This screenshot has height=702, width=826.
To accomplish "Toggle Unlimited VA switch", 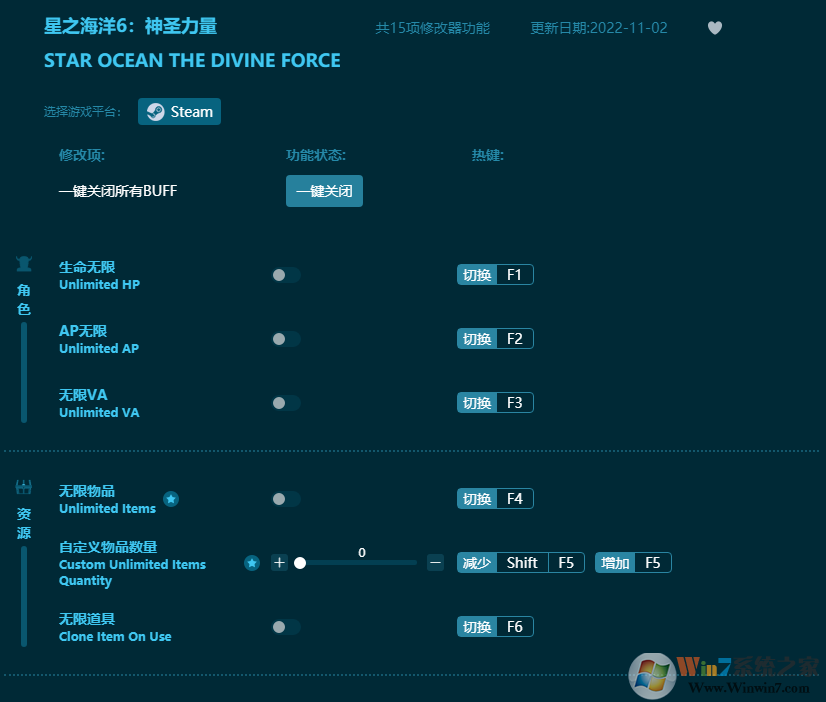I will [x=286, y=403].
